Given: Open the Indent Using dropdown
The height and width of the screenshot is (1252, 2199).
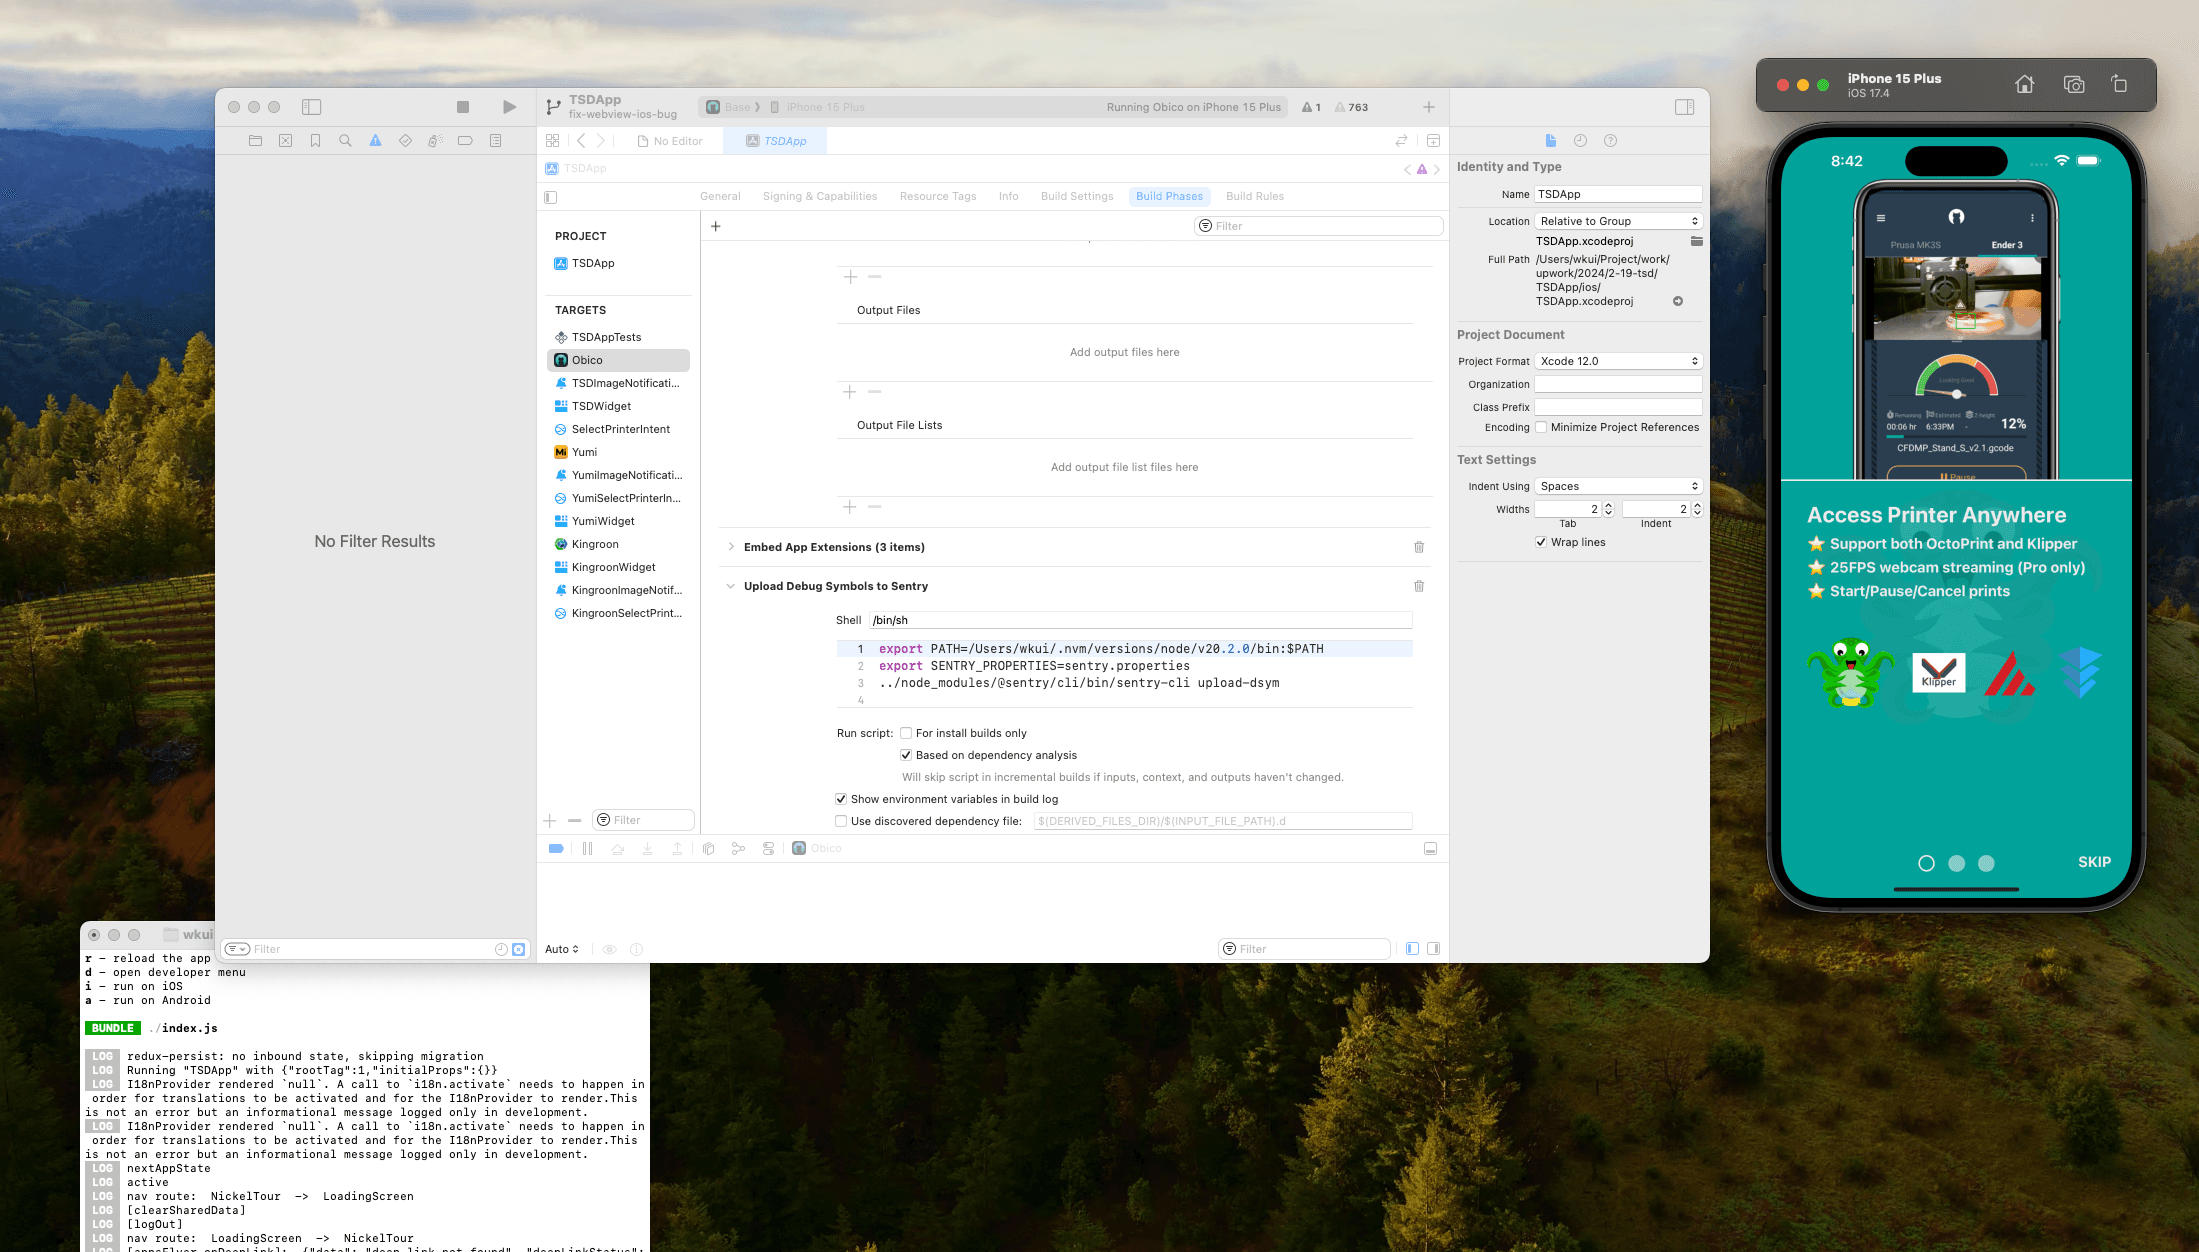Looking at the screenshot, I should coord(1618,486).
